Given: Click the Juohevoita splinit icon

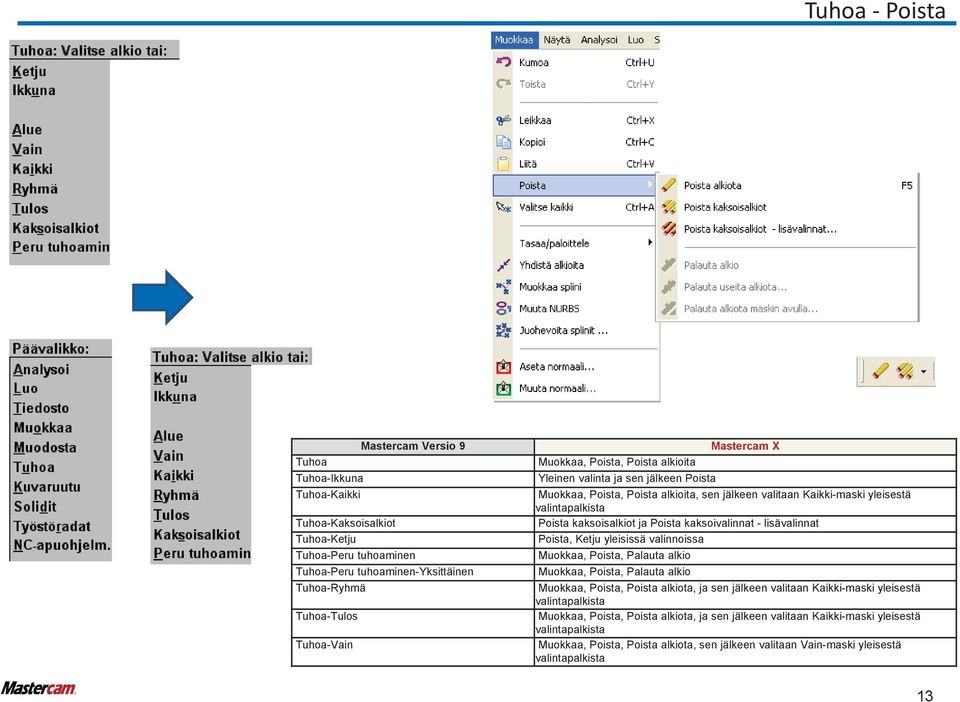Looking at the screenshot, I should [503, 330].
